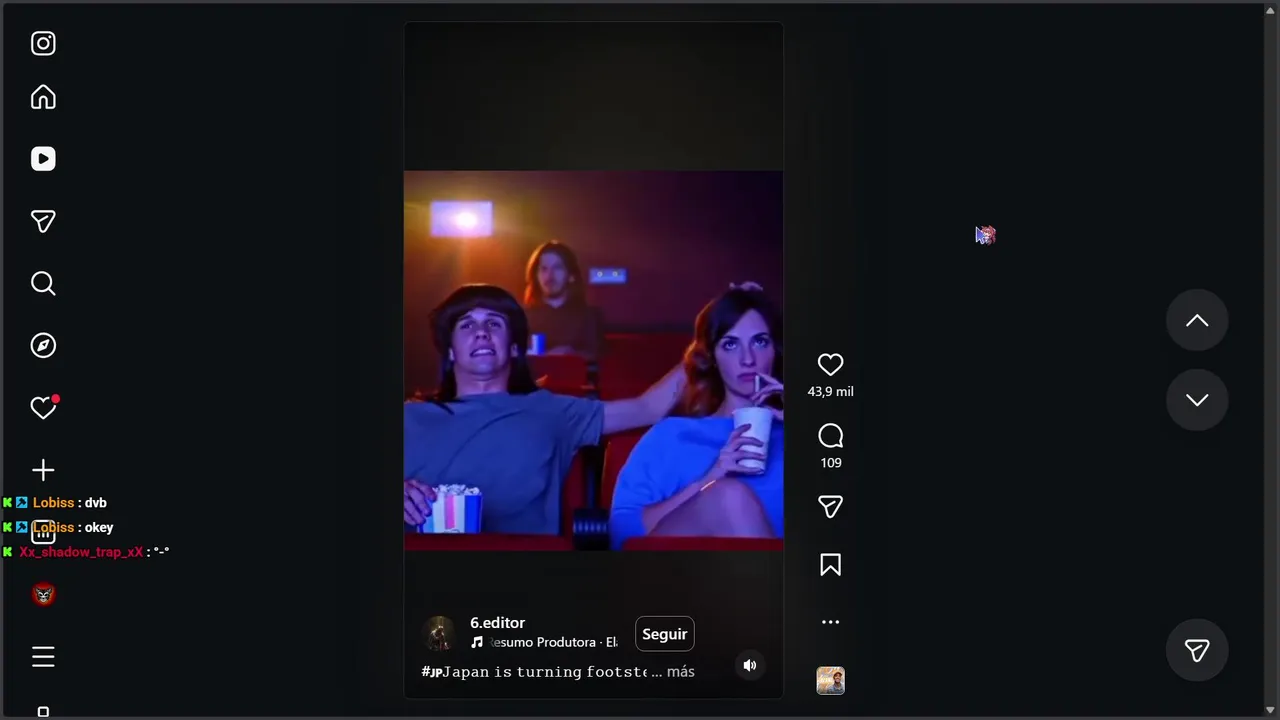Save the reel with bookmark icon
The height and width of the screenshot is (720, 1280).
(x=830, y=565)
